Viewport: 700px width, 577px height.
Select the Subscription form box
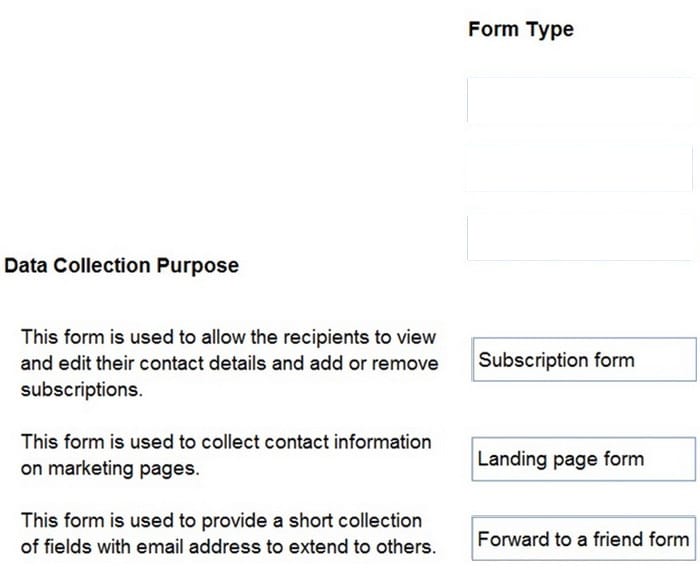click(x=584, y=360)
